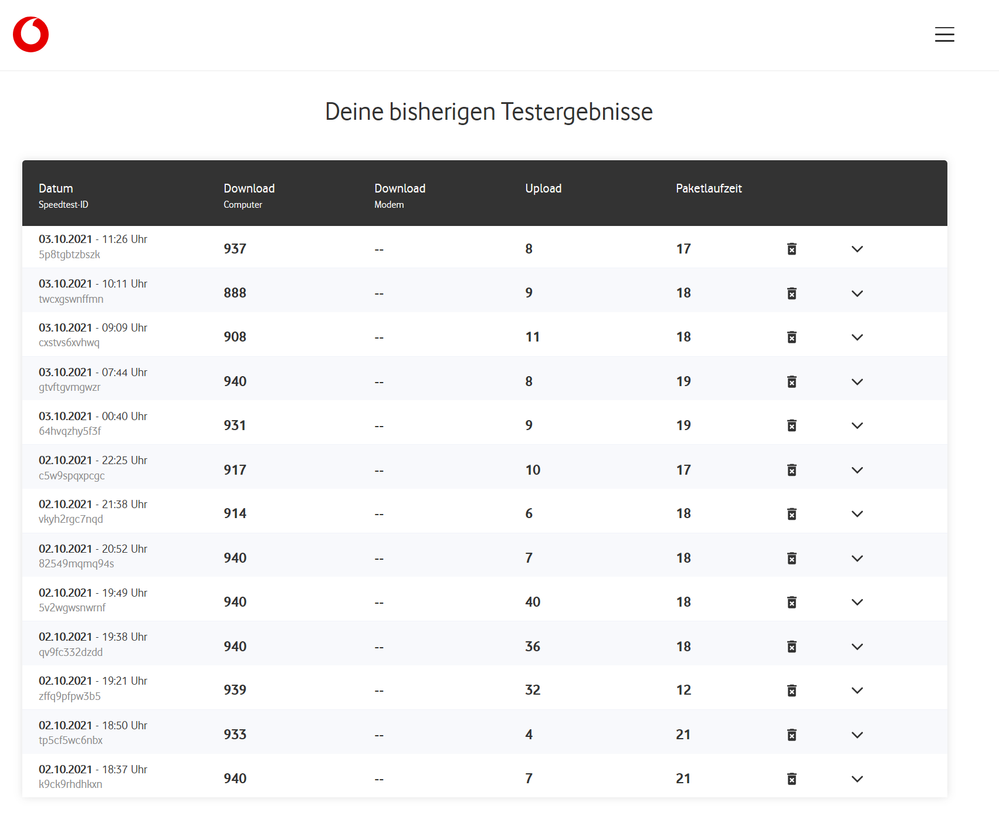Show details for test qv9fc332dzdd
999x825 pixels.
(857, 646)
